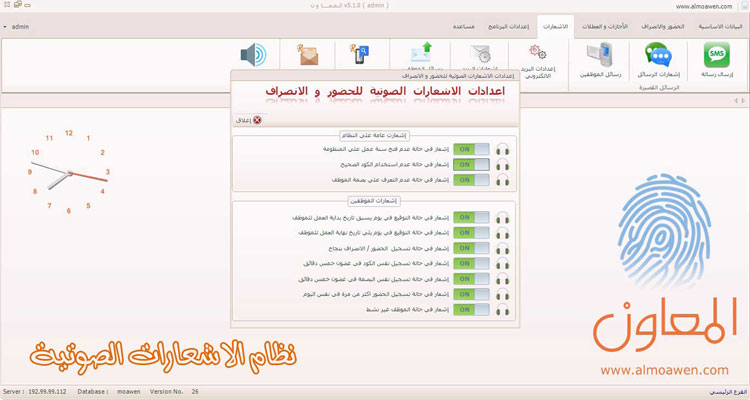Image resolution: width=750 pixels, height=400 pixels.
Task: Play headphones for يلي تاريخ نهاية العمل
Action: pyautogui.click(x=502, y=233)
